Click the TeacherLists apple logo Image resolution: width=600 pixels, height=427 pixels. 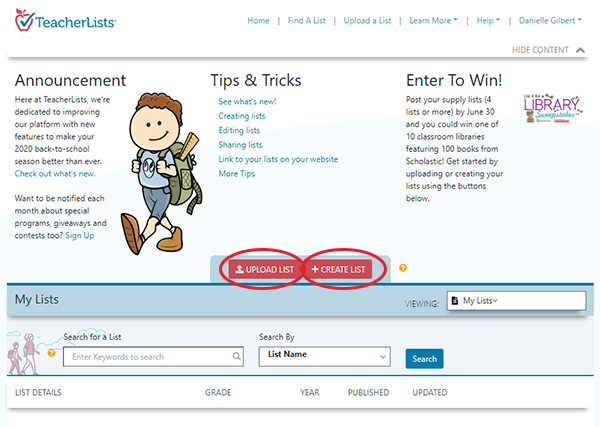point(25,20)
